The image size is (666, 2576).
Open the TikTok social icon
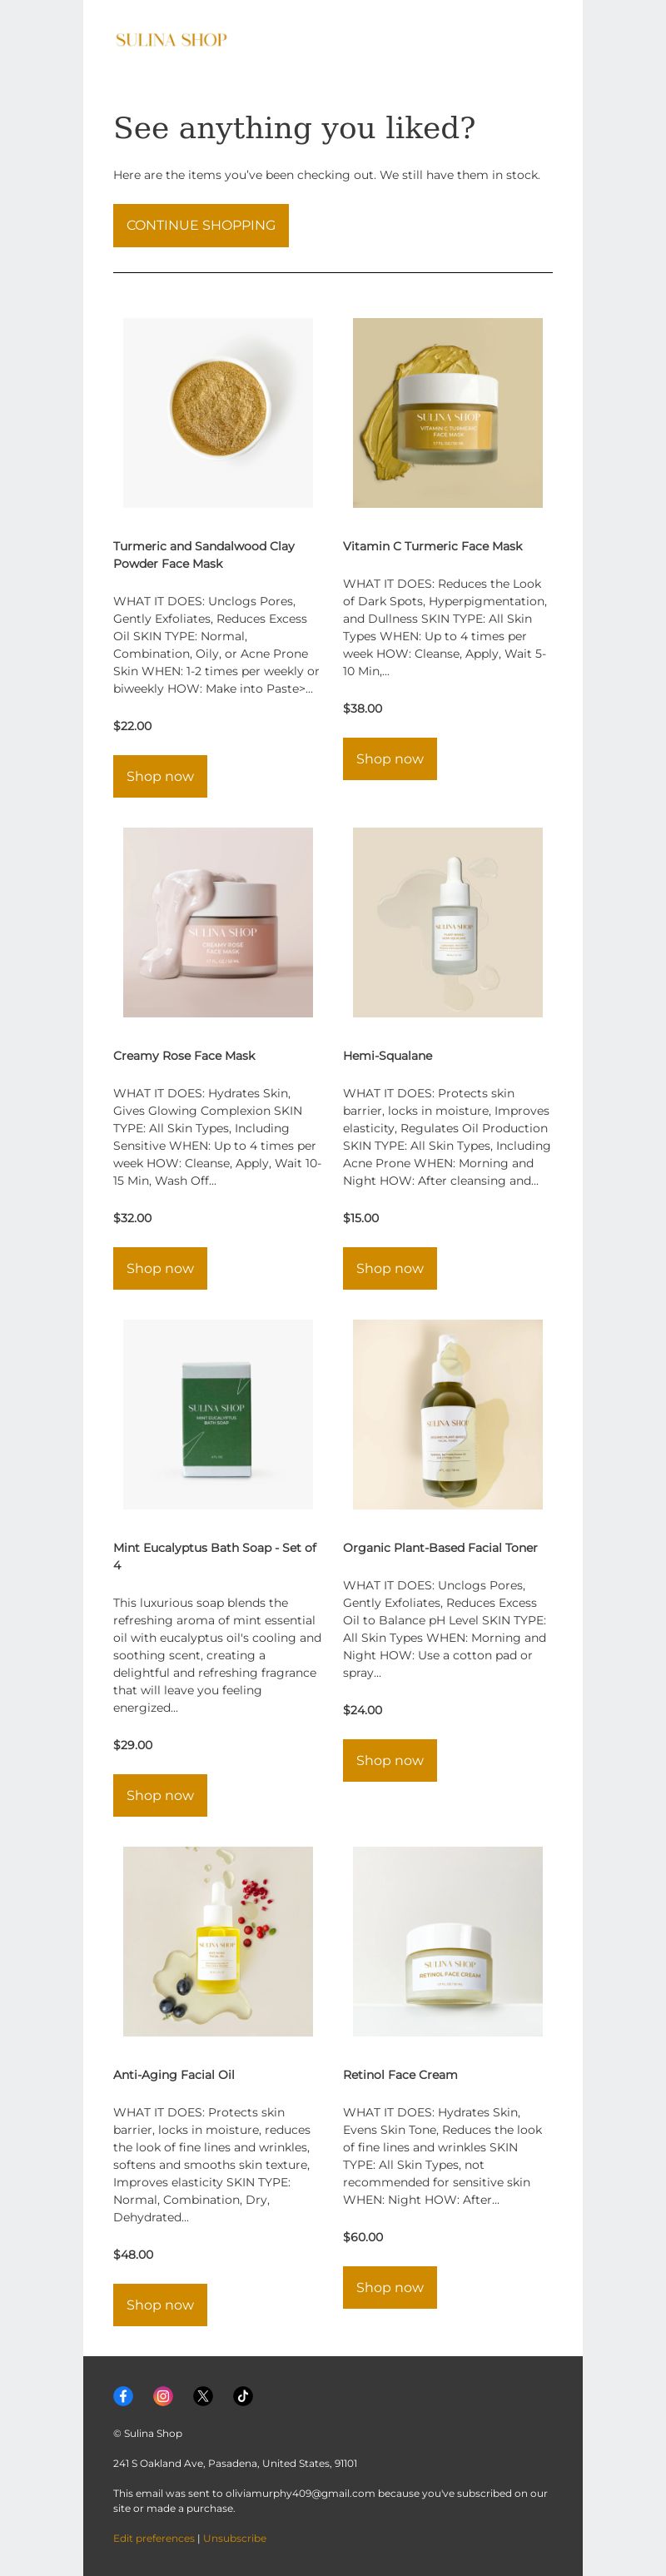point(243,2395)
